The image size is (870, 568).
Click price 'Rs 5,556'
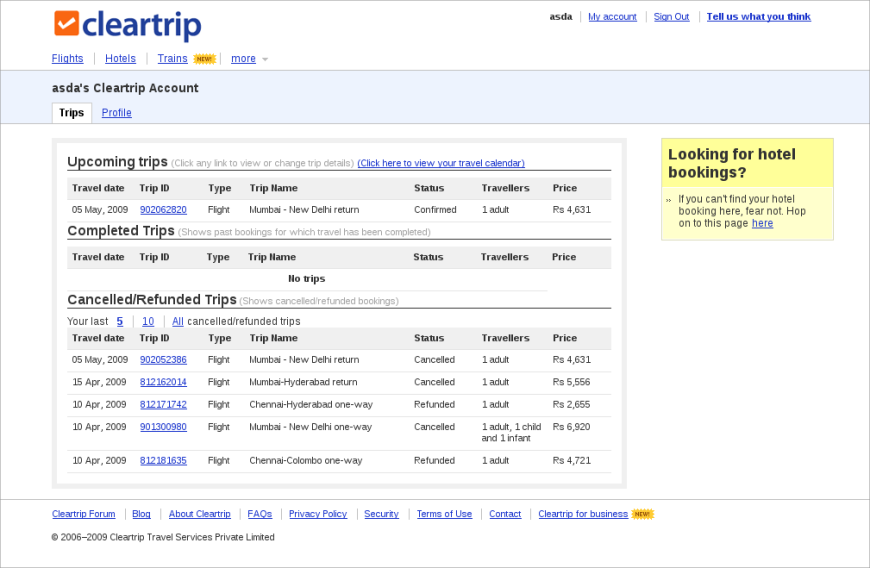point(571,382)
